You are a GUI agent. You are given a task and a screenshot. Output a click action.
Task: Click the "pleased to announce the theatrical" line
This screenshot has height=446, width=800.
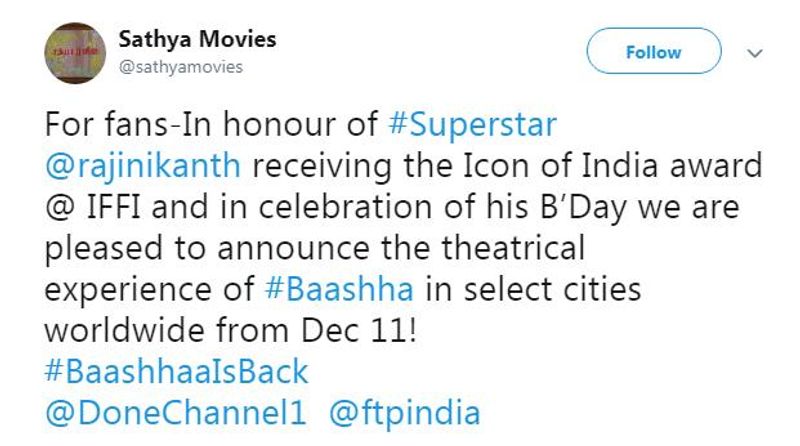coord(315,247)
